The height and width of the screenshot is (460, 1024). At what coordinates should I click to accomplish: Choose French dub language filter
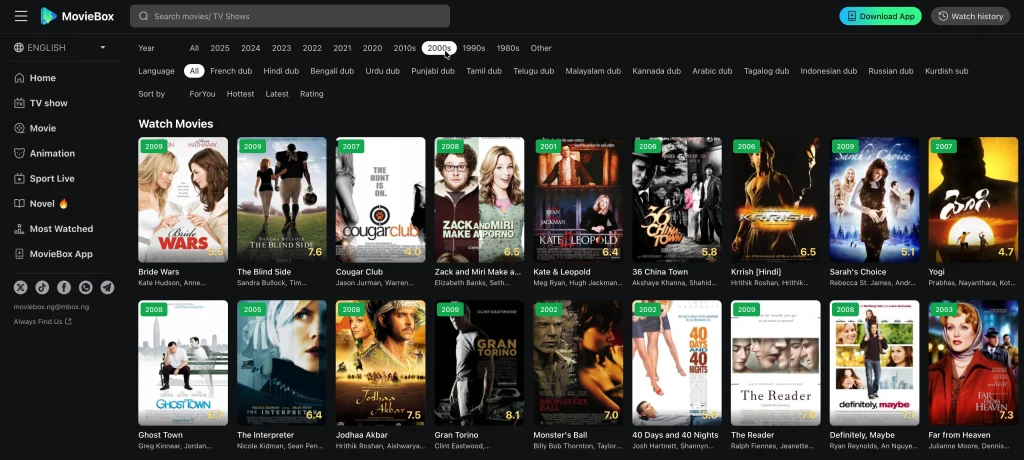(x=231, y=71)
